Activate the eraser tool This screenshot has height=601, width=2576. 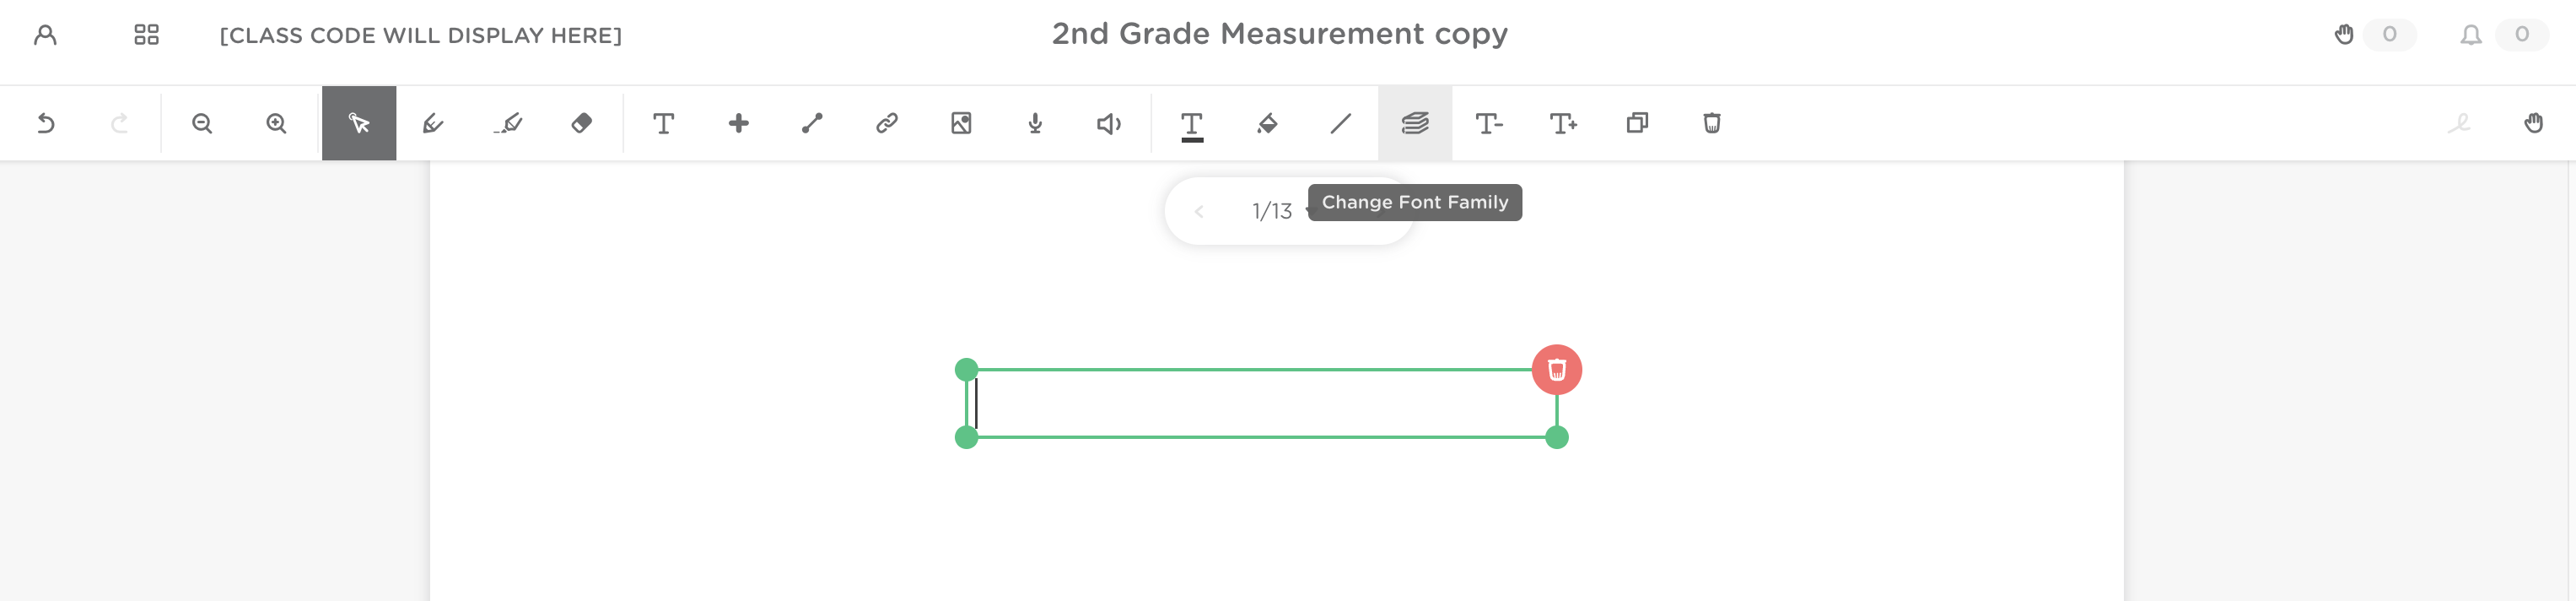click(x=581, y=123)
